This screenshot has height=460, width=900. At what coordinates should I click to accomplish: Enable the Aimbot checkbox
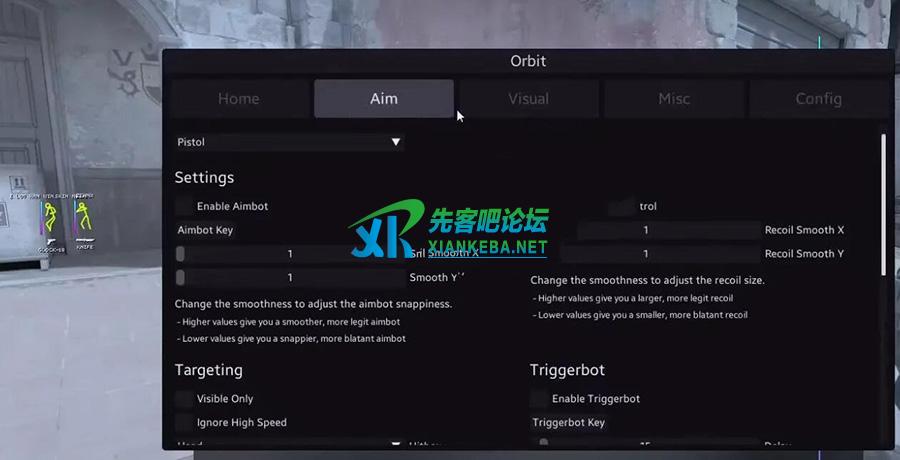coord(184,206)
